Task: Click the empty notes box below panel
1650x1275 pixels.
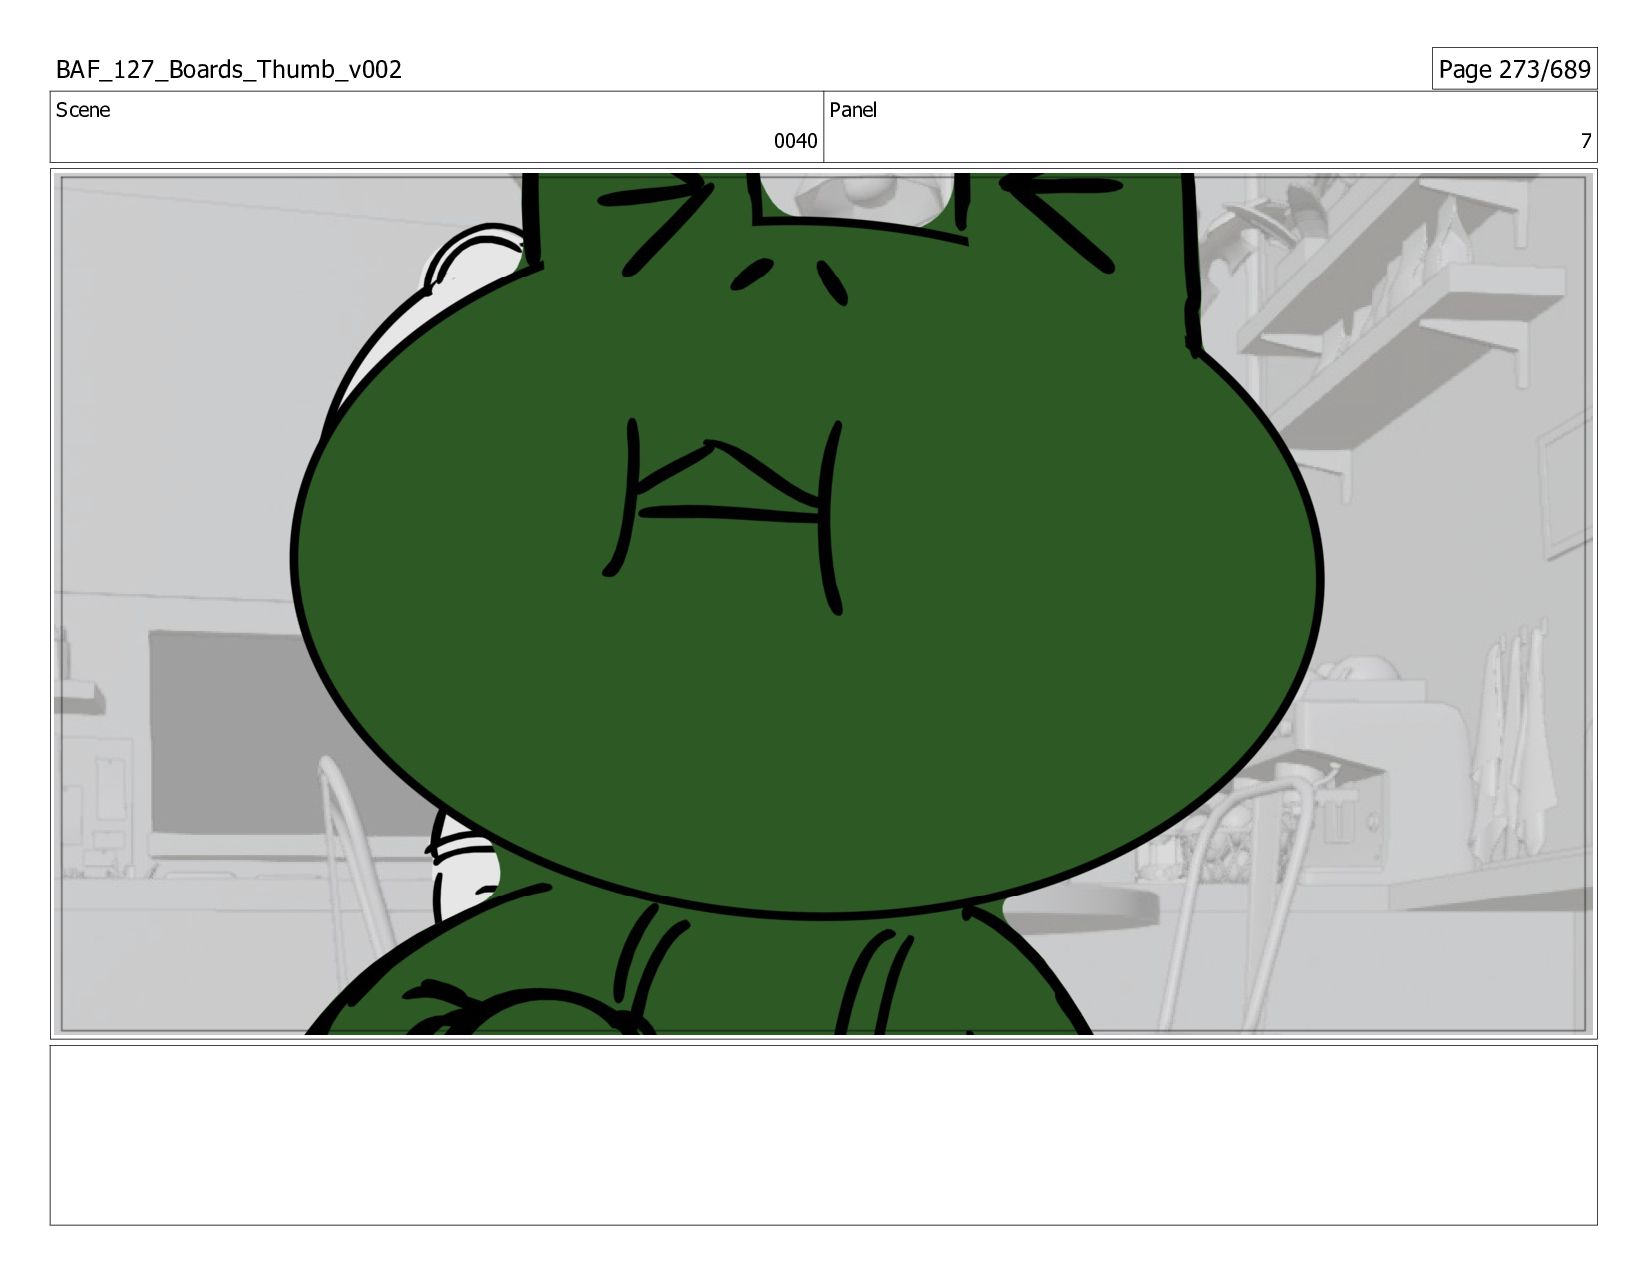Action: pos(823,1135)
